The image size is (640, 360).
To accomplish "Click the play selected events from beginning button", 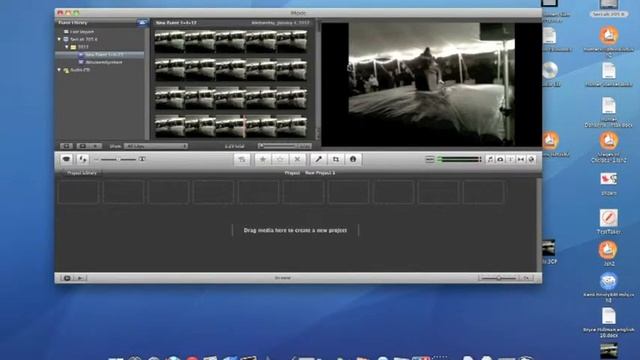I will (96, 146).
